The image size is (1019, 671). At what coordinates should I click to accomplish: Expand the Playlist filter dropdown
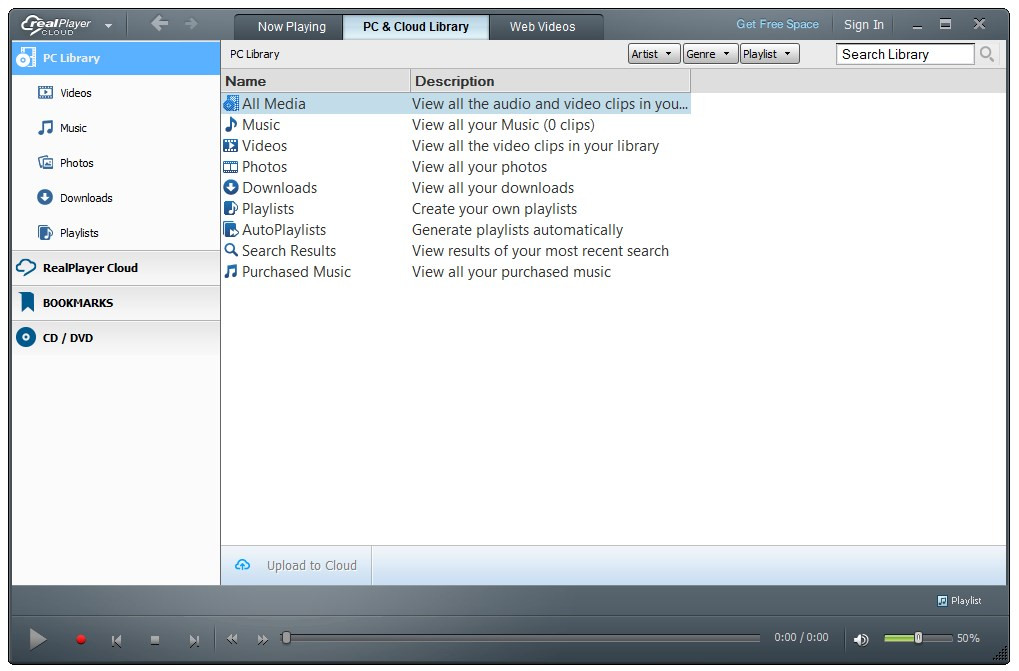[769, 54]
